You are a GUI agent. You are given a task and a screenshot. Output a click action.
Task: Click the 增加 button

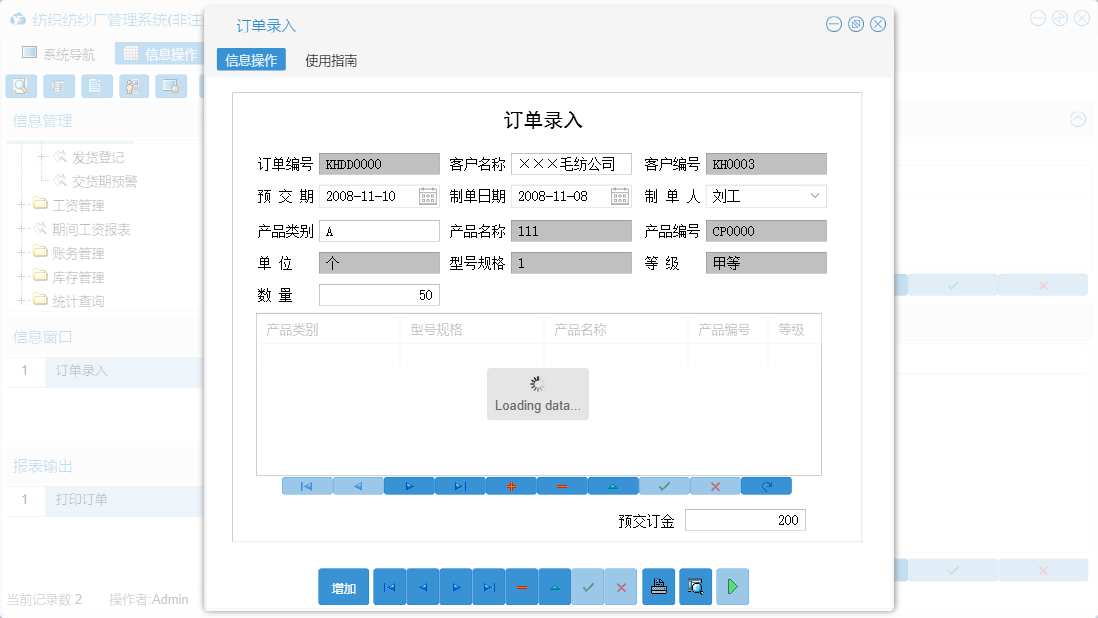(x=343, y=587)
